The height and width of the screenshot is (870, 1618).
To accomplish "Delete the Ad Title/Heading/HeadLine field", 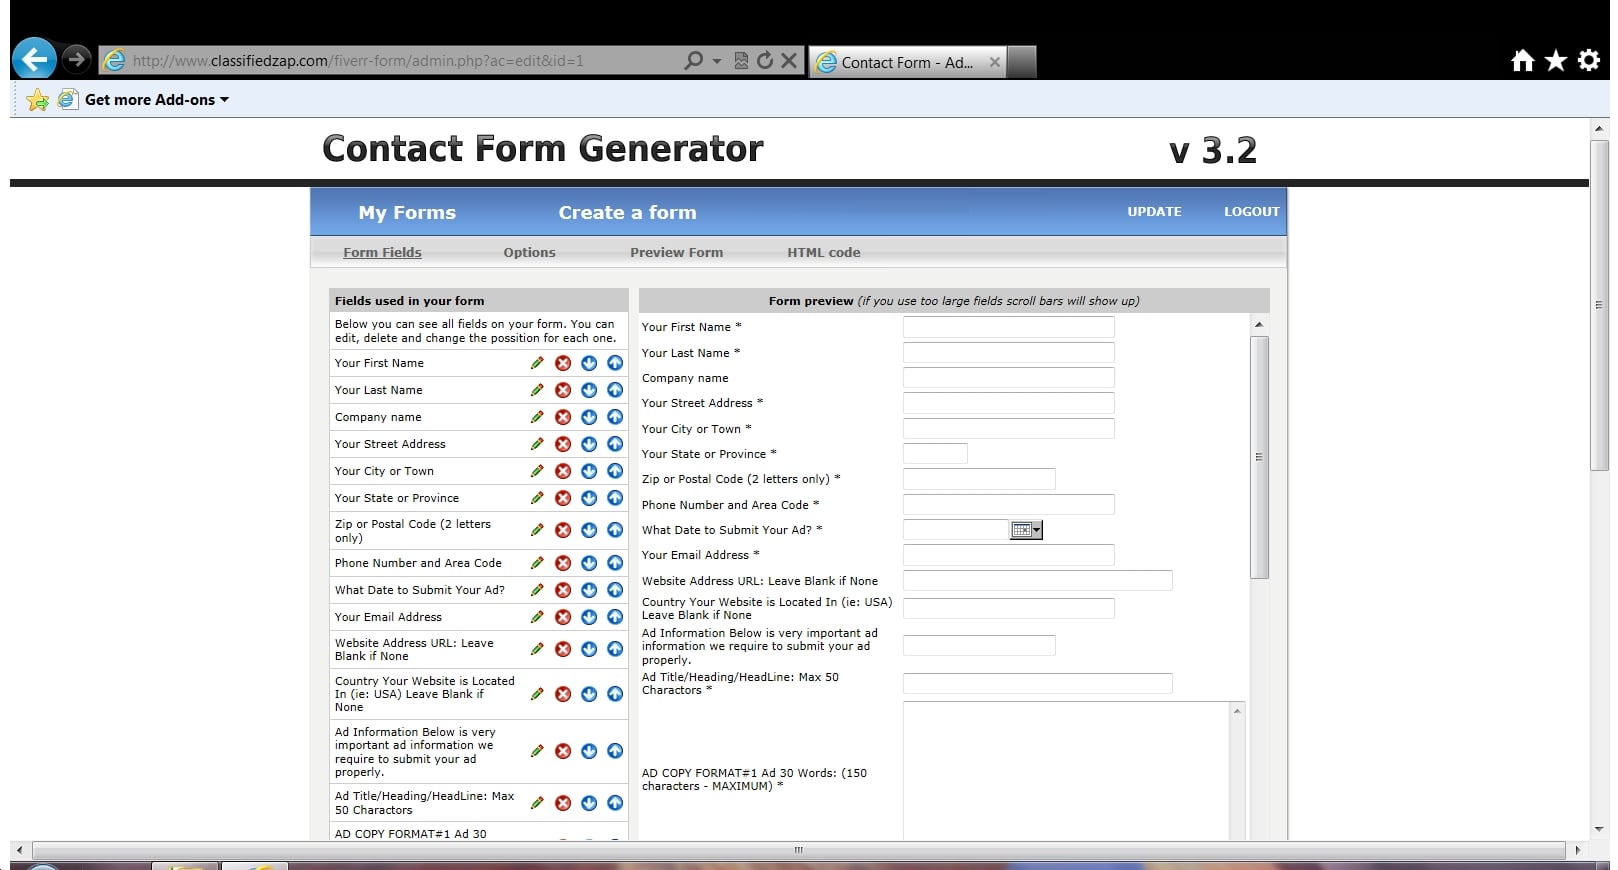I will (563, 803).
